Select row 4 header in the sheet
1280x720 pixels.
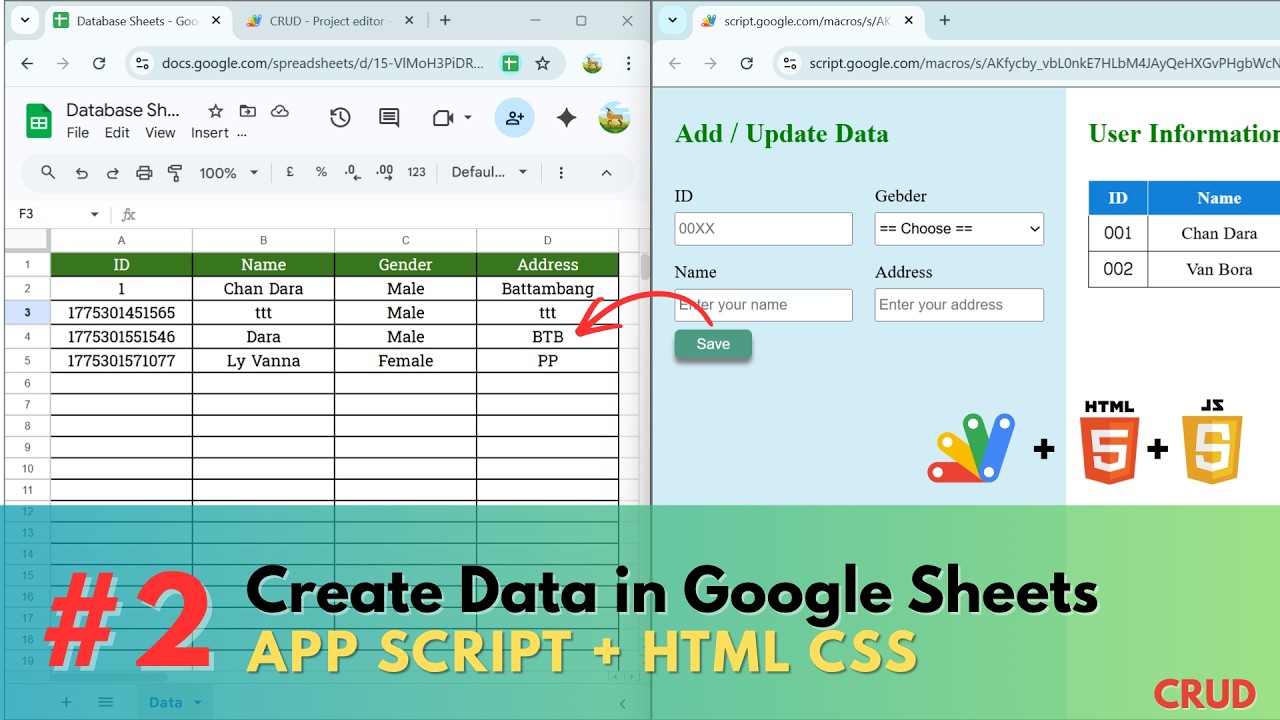point(27,337)
